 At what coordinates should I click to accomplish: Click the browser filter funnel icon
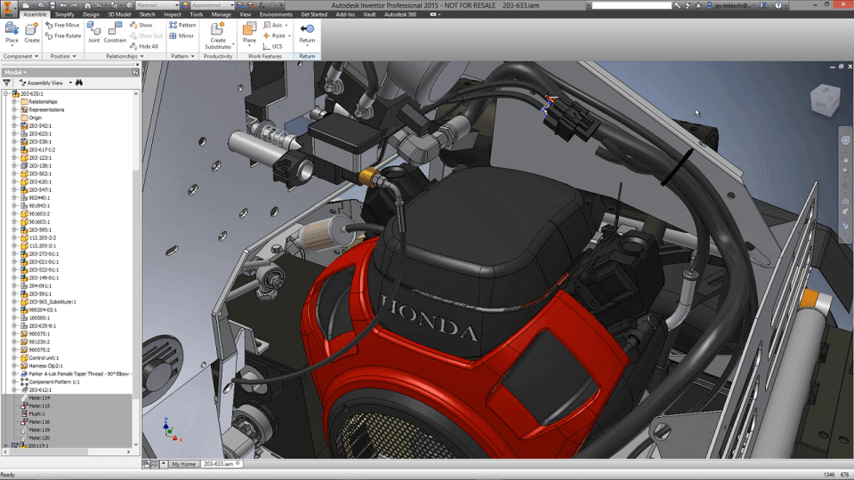click(7, 83)
